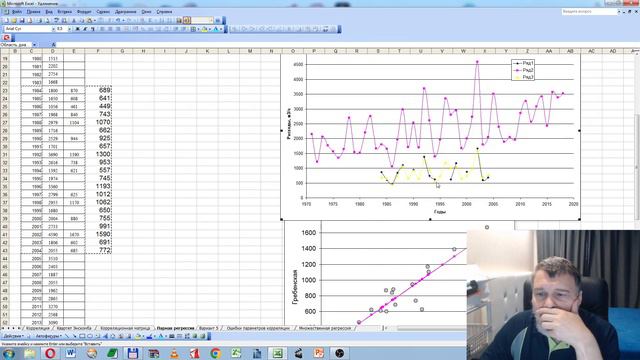640x360 pixels.
Task: Open the Name Box dropdown arrow
Action: [x=34, y=44]
